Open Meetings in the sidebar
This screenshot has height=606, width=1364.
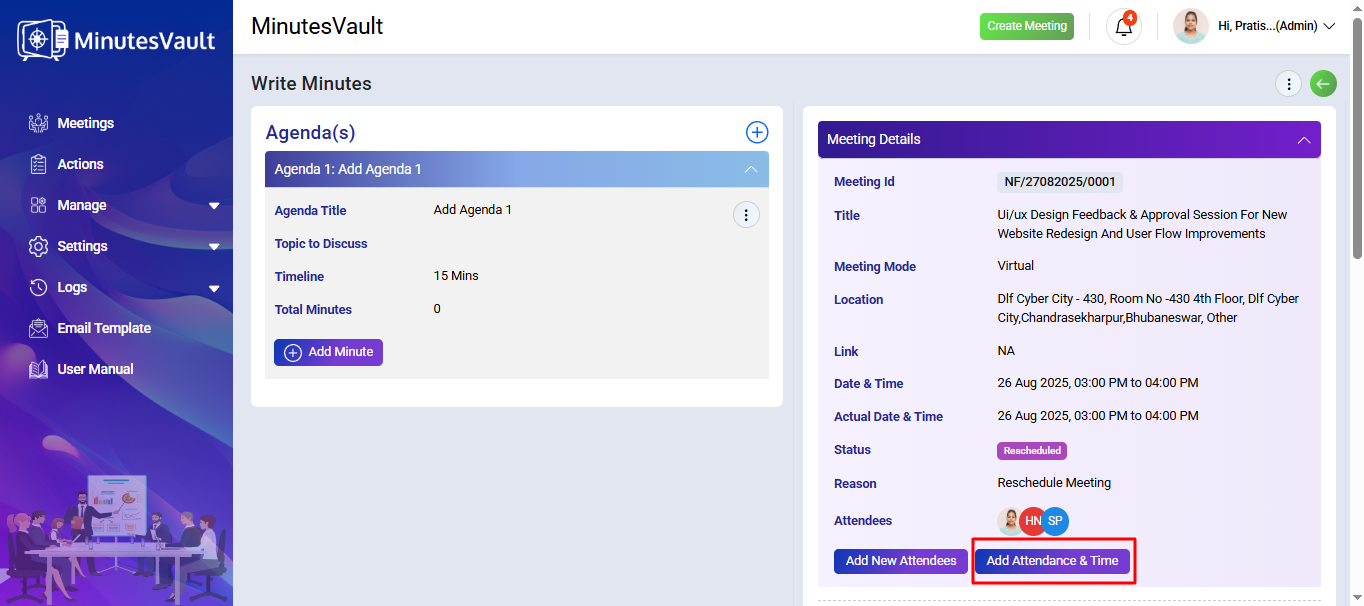point(86,123)
